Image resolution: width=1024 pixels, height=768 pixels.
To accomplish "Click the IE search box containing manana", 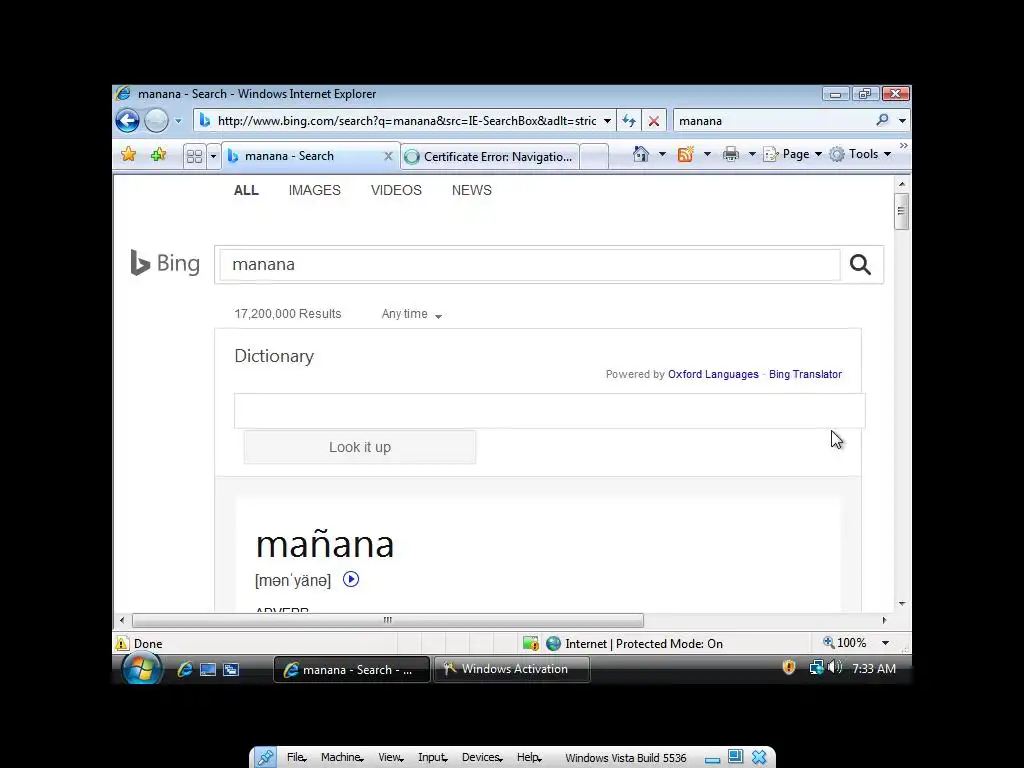I will pyautogui.click(x=774, y=121).
